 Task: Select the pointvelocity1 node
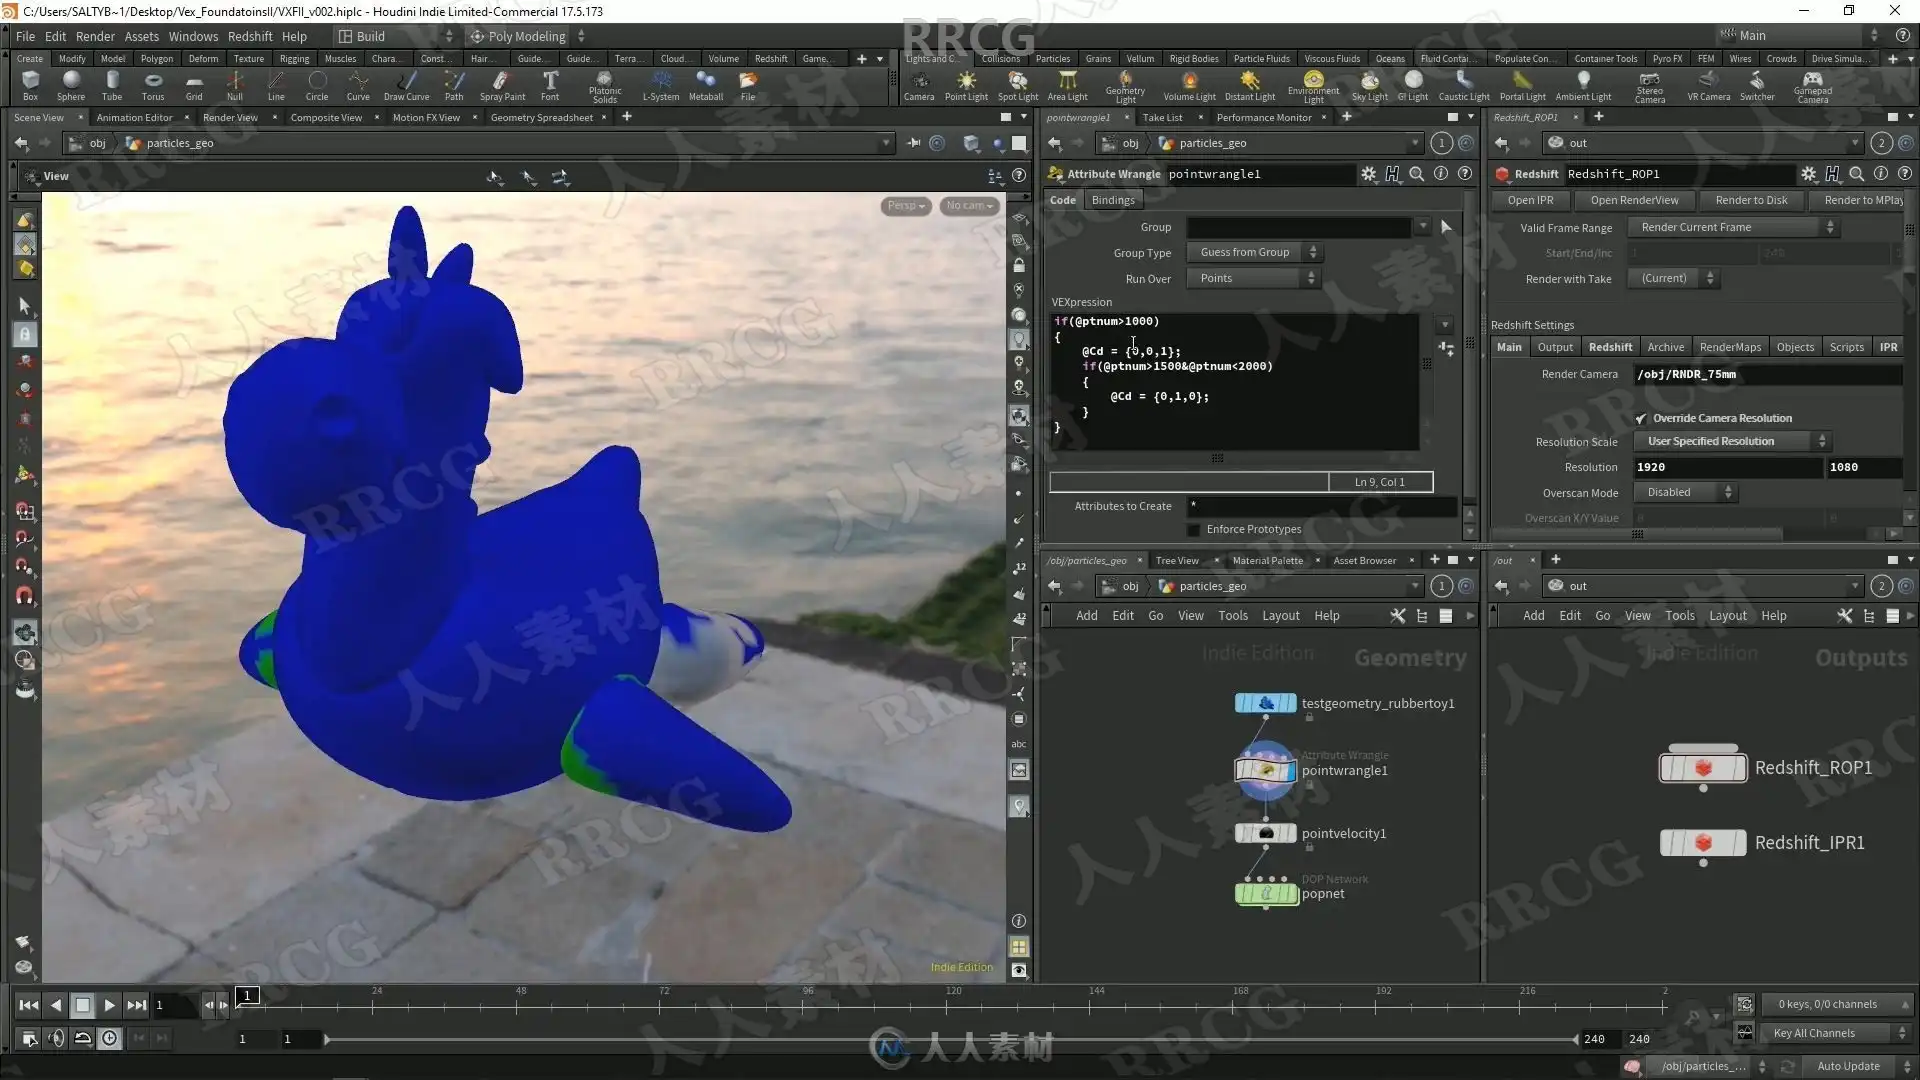click(x=1265, y=833)
